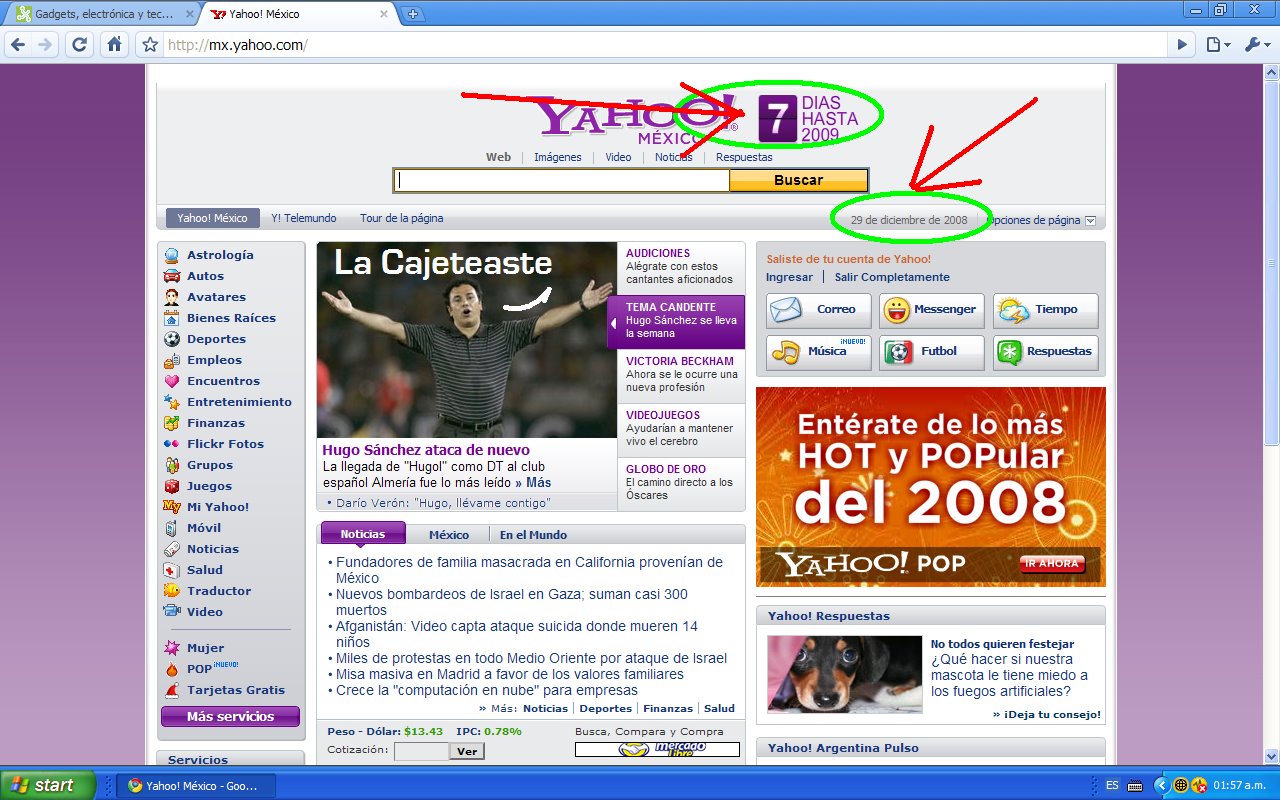The image size is (1280, 800).
Task: Open the Futbol button
Action: (x=932, y=352)
